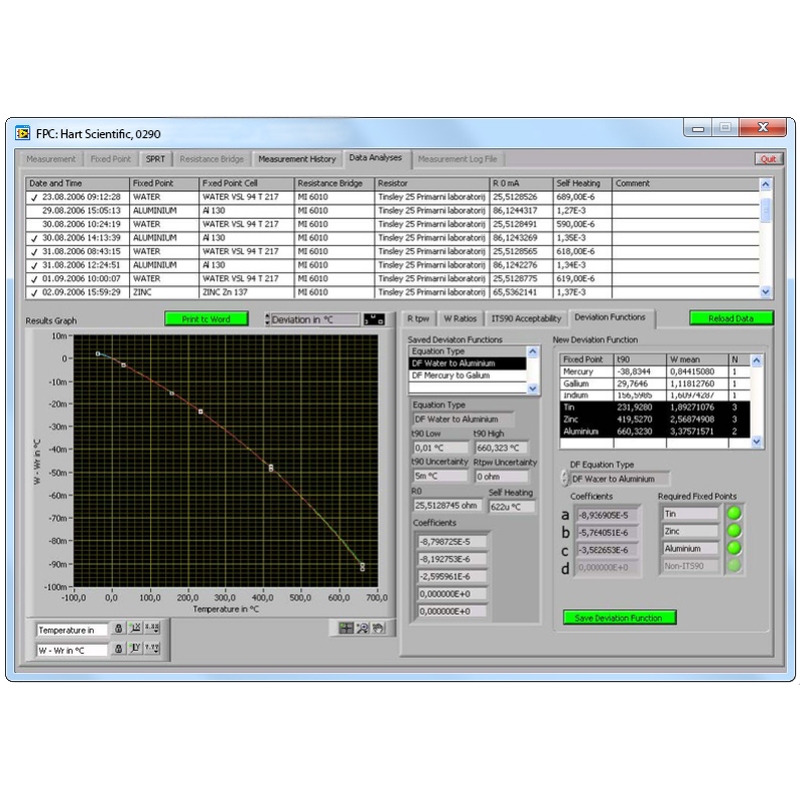This screenshot has width=800, height=800.
Task: Select Deviation Functions sub-tab
Action: [x=610, y=317]
